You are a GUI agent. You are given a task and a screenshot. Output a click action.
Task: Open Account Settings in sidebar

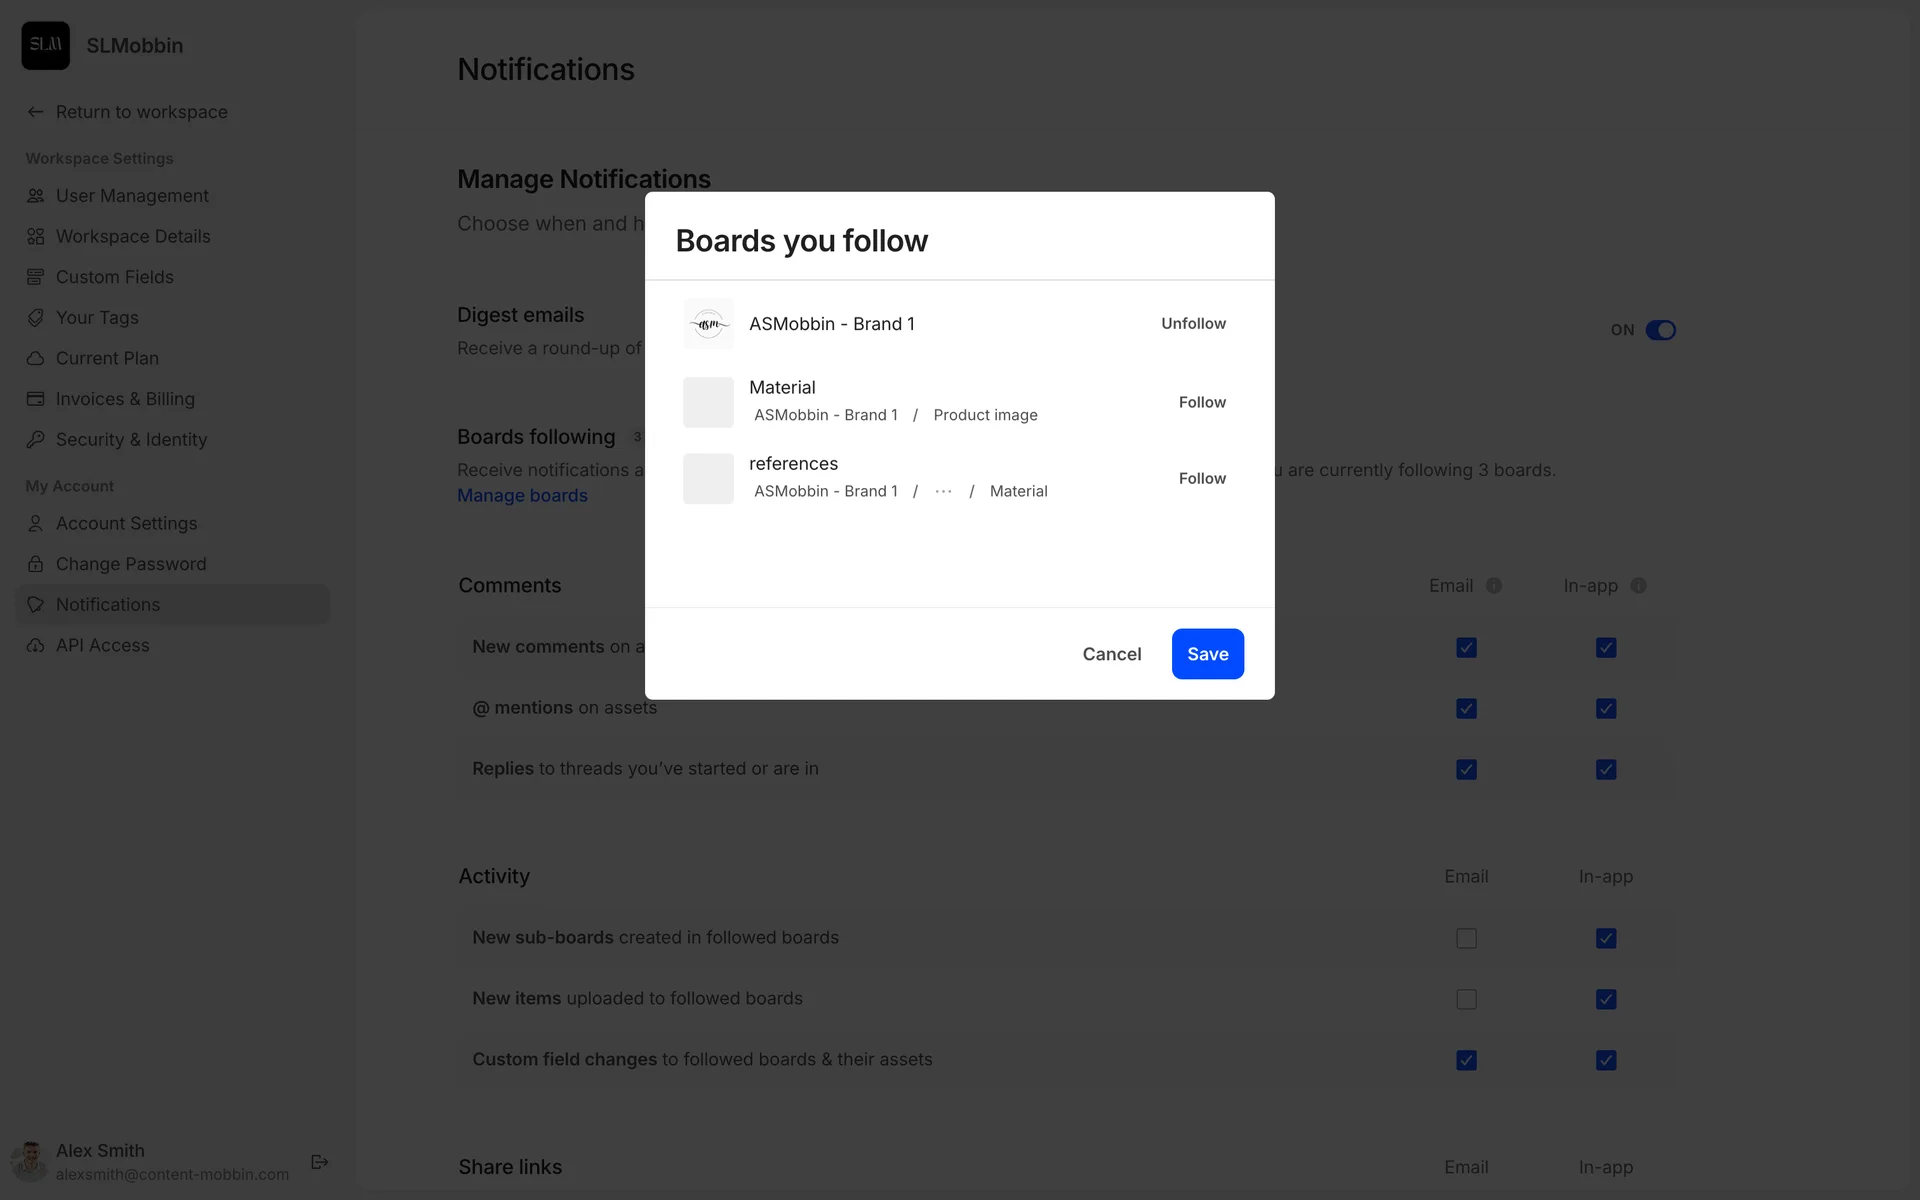[x=126, y=523]
